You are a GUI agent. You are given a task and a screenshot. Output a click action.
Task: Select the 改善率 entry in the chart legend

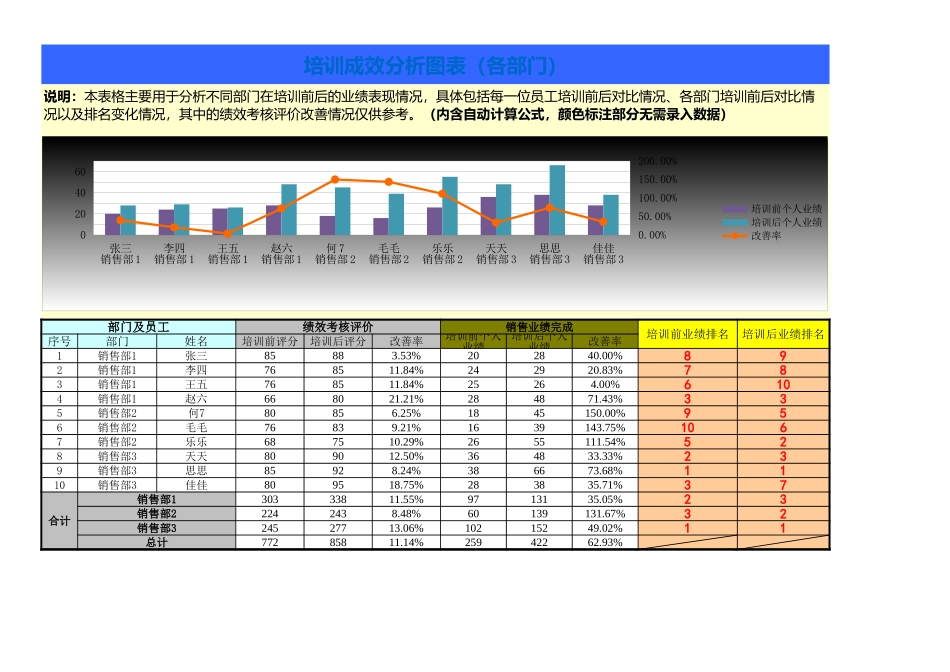(x=752, y=236)
